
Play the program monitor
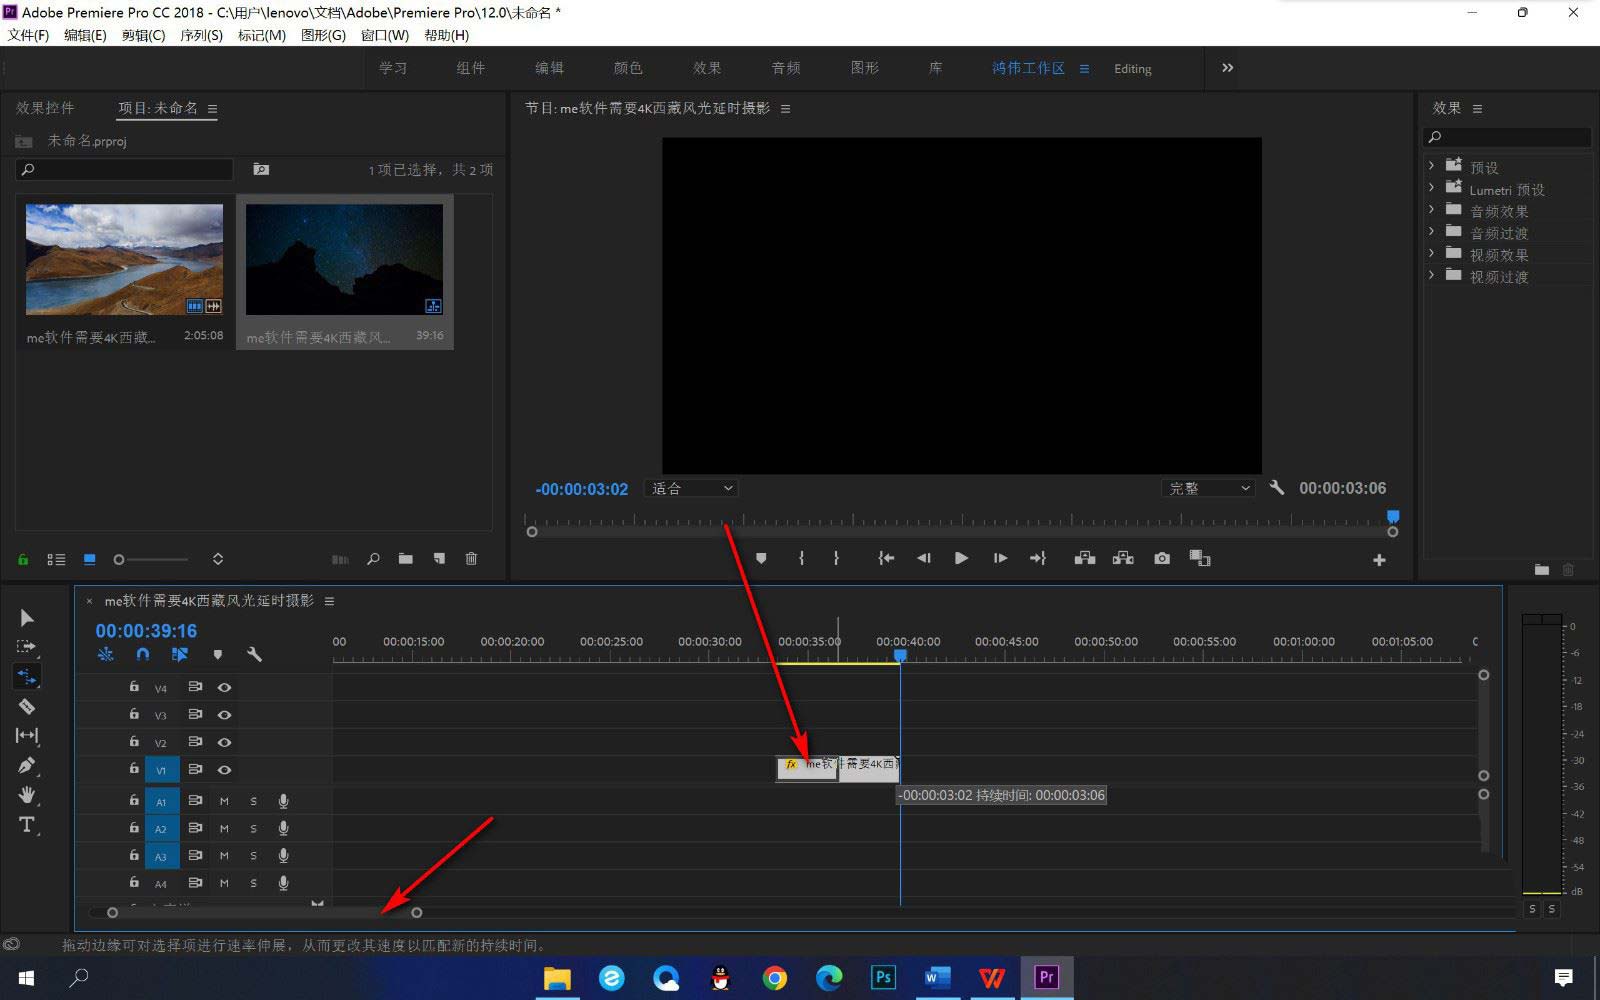tap(961, 558)
